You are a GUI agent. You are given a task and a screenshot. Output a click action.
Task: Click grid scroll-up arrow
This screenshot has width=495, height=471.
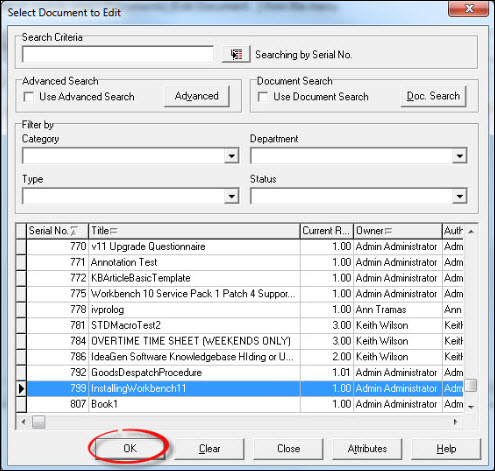point(471,231)
